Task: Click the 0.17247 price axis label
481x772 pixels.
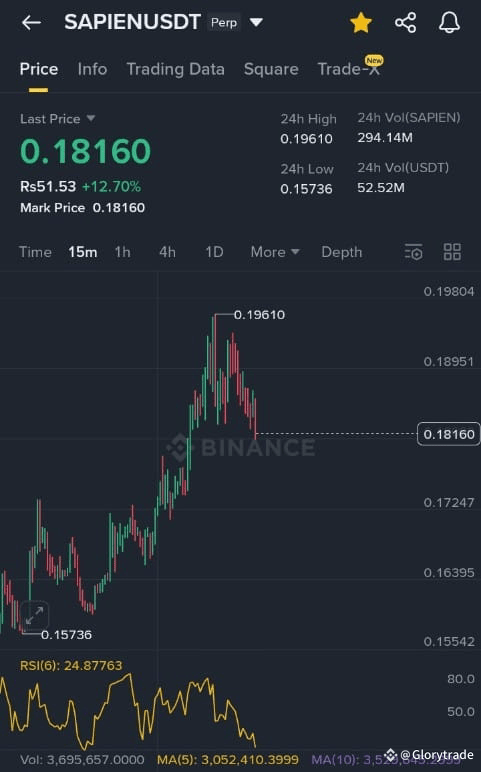Action: click(449, 503)
